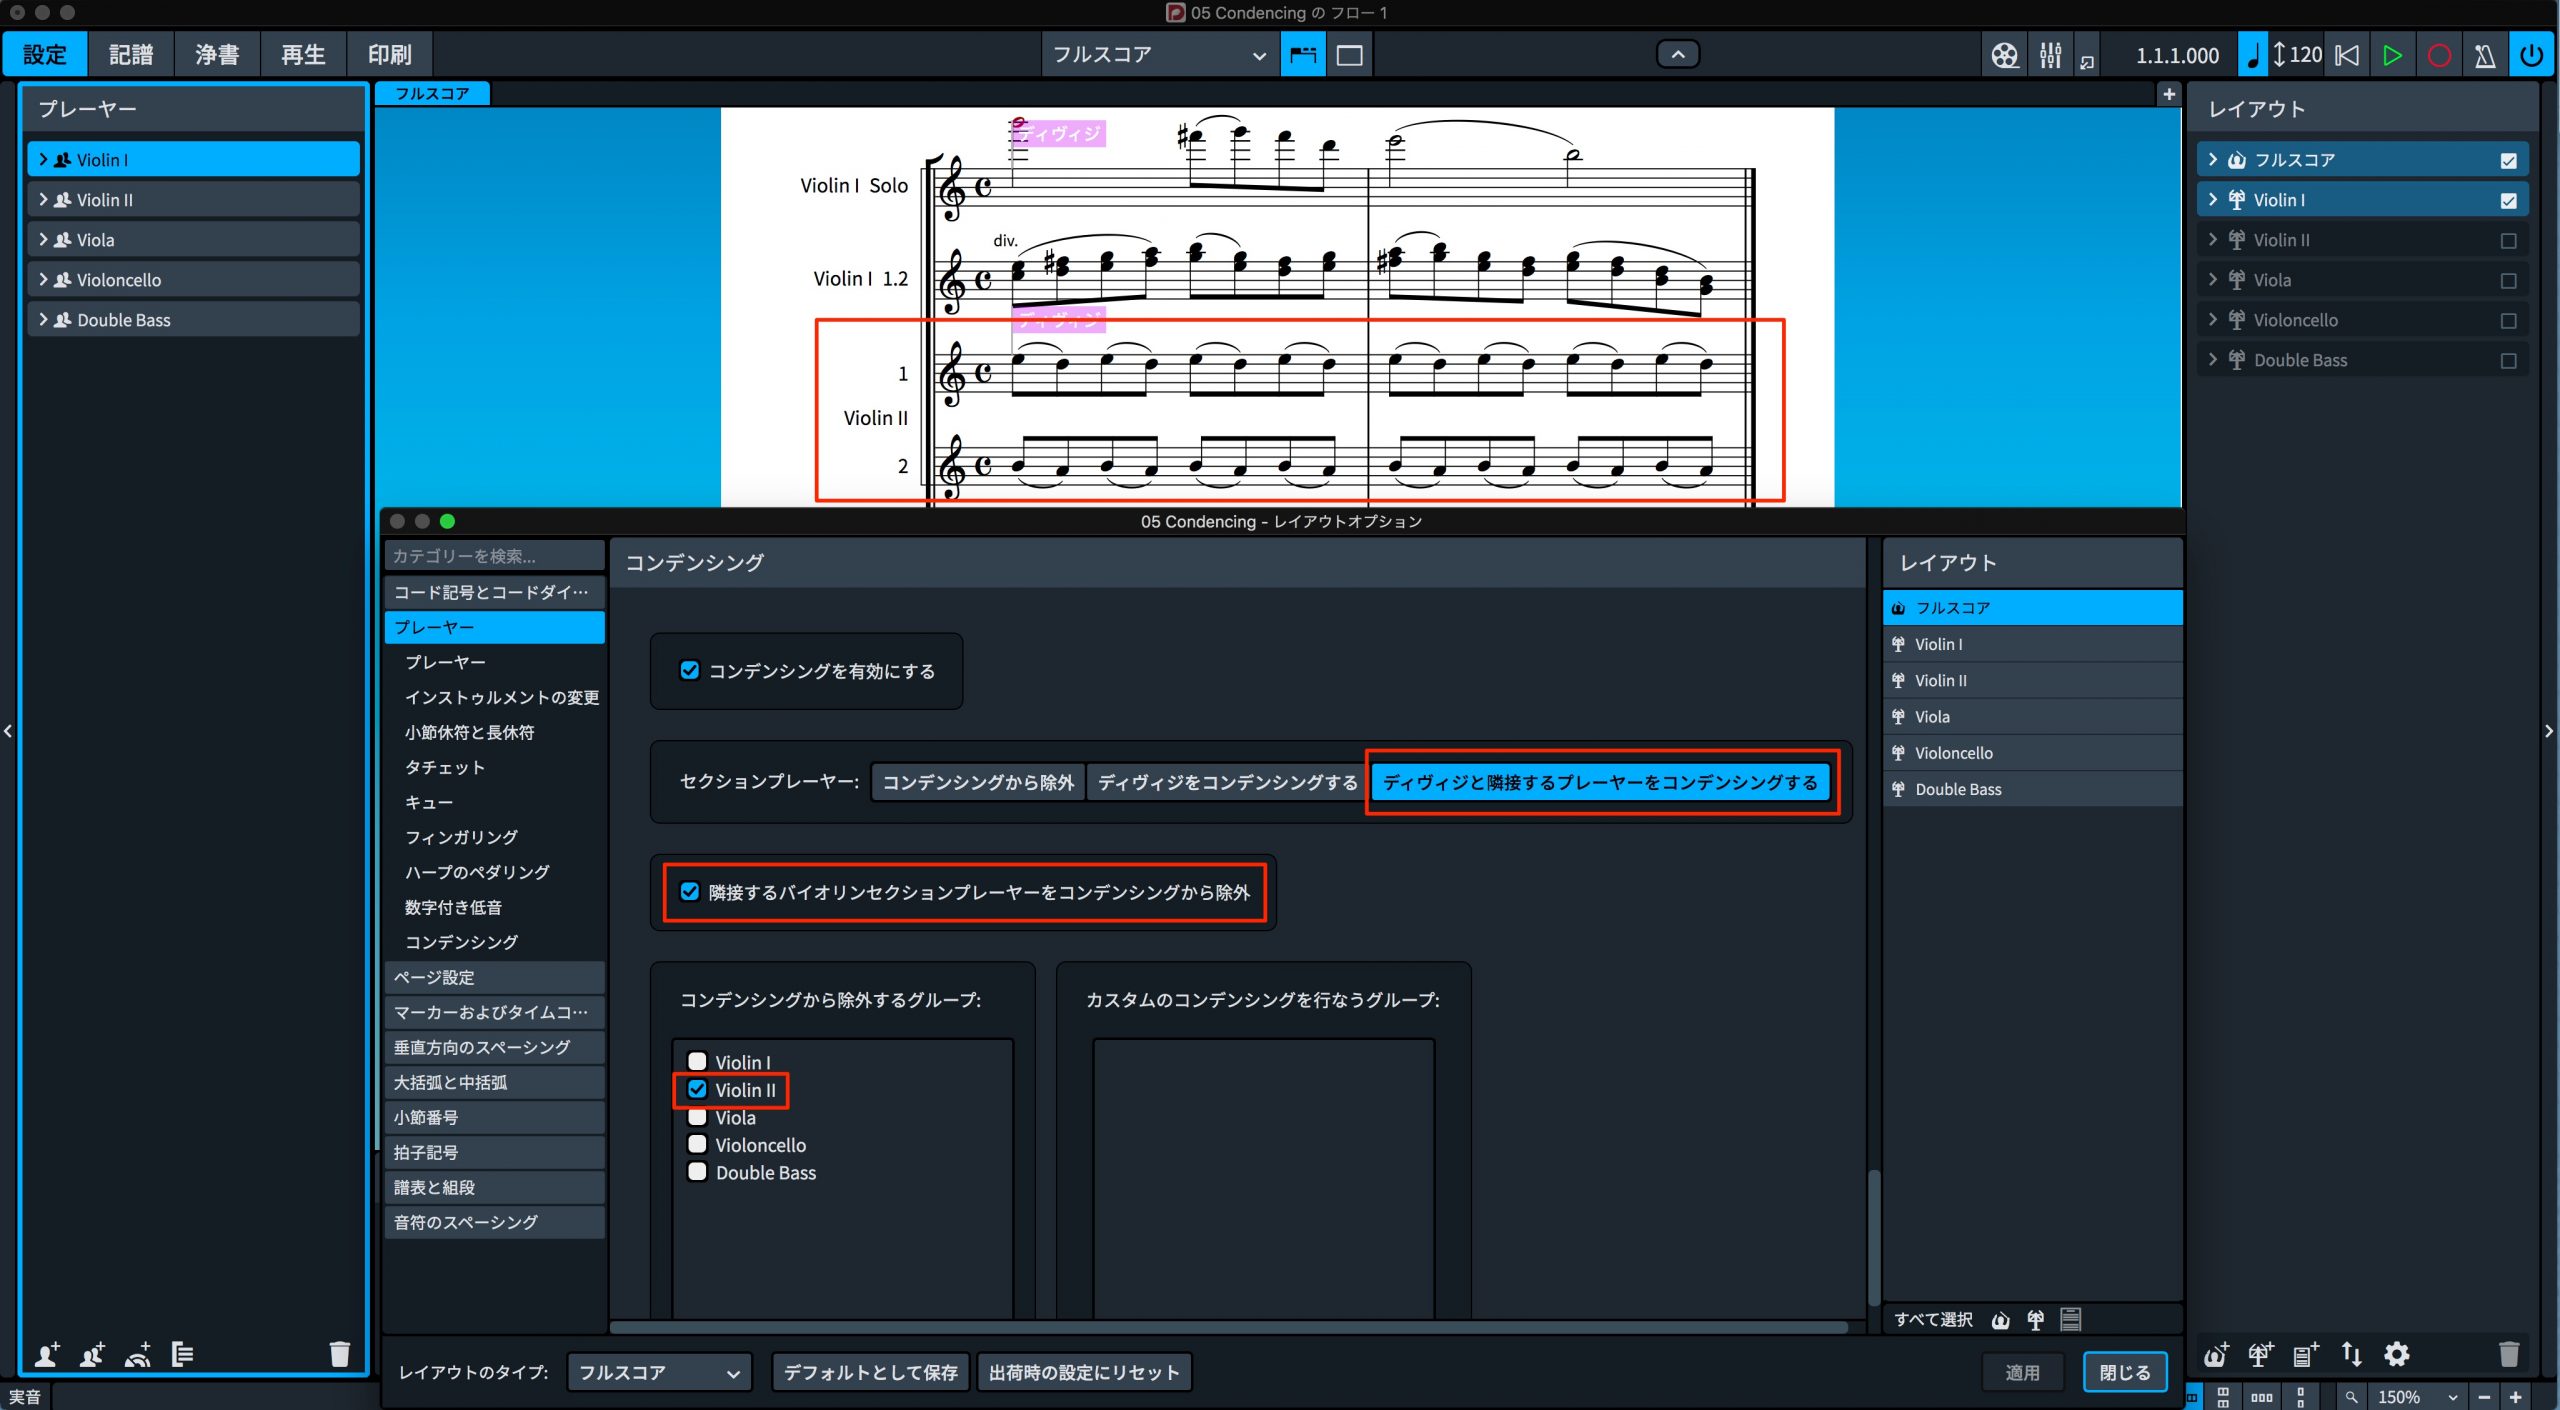Rewind playback to the start

tap(2346, 55)
